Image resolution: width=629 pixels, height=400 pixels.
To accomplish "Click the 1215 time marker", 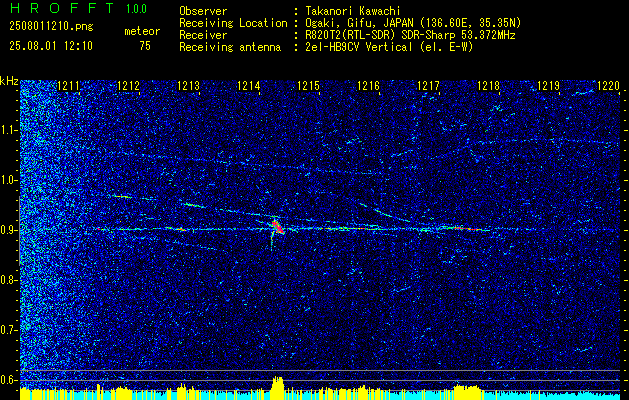I will click(308, 86).
